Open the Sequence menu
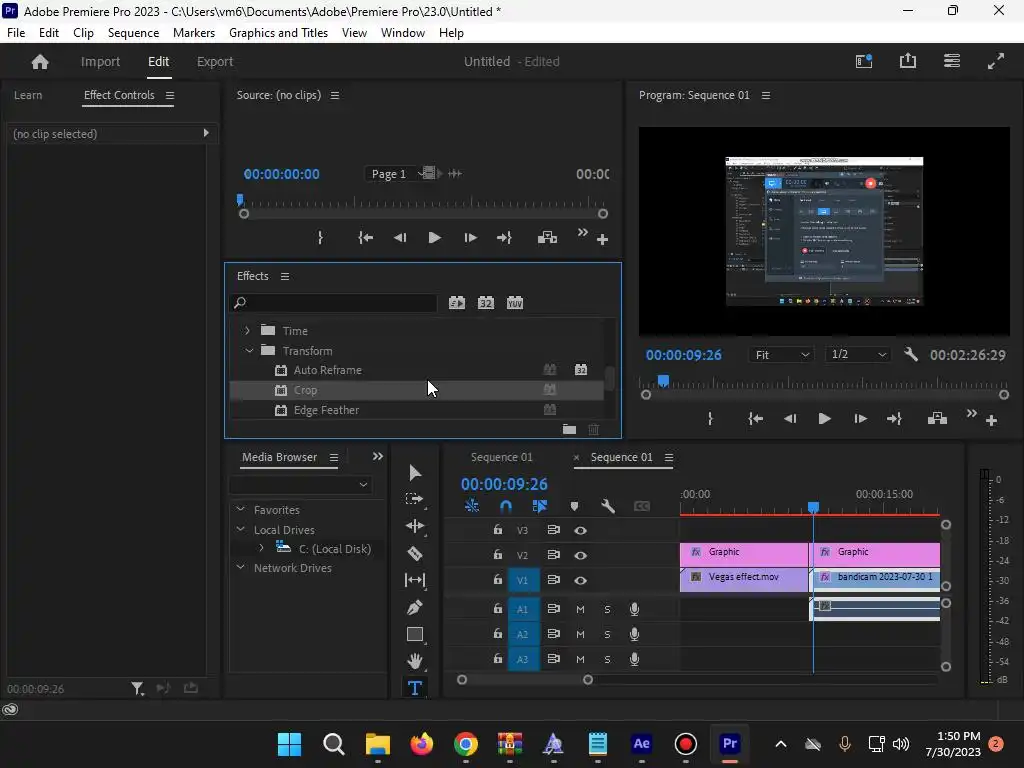Screen dimensions: 1024x768 coord(133,33)
